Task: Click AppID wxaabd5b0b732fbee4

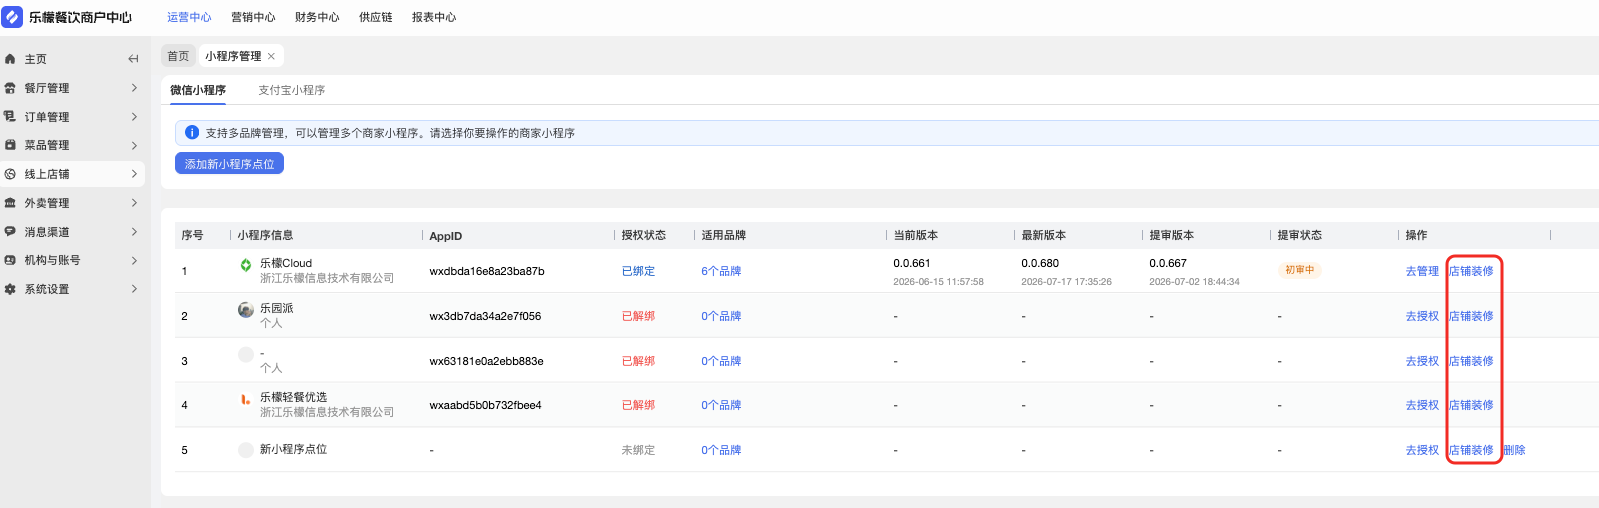Action: pos(485,405)
